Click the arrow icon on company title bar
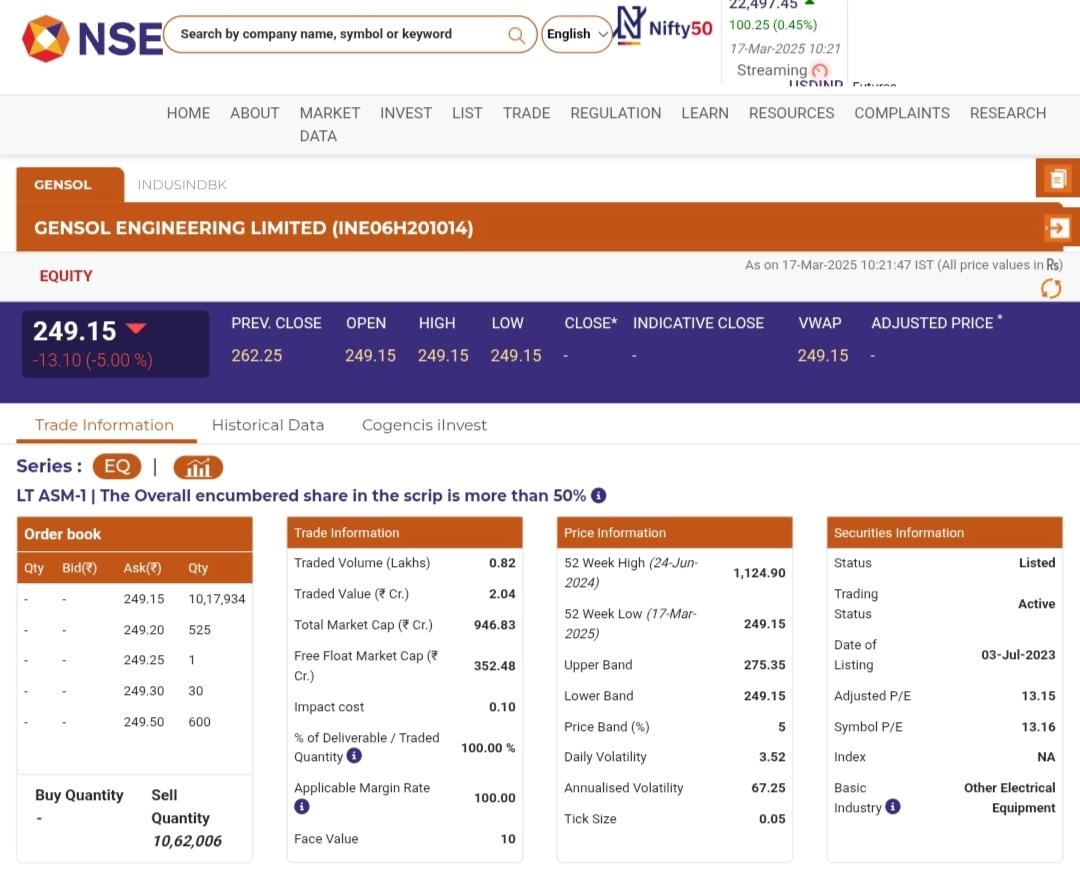1080x881 pixels. (1057, 228)
